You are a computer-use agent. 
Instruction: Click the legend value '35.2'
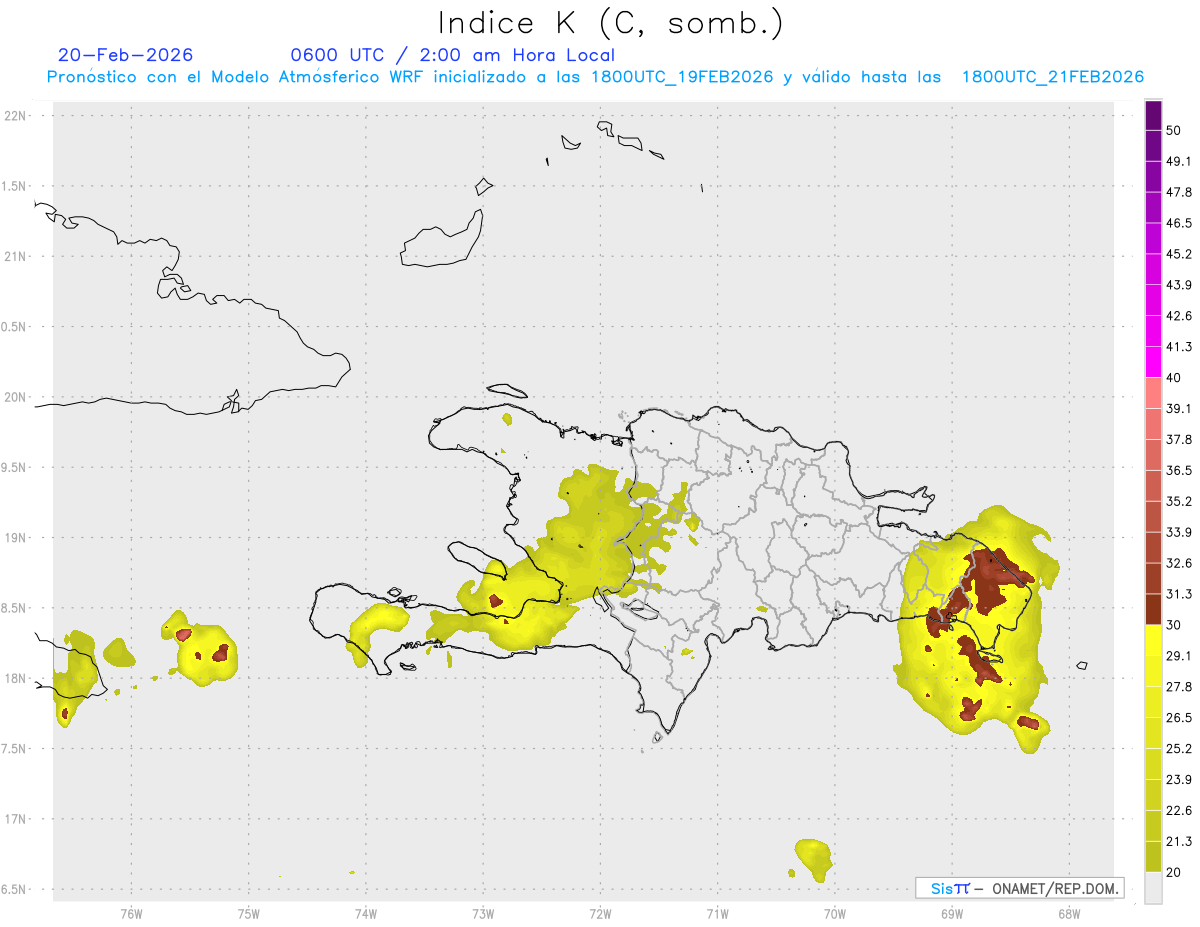(x=1179, y=501)
